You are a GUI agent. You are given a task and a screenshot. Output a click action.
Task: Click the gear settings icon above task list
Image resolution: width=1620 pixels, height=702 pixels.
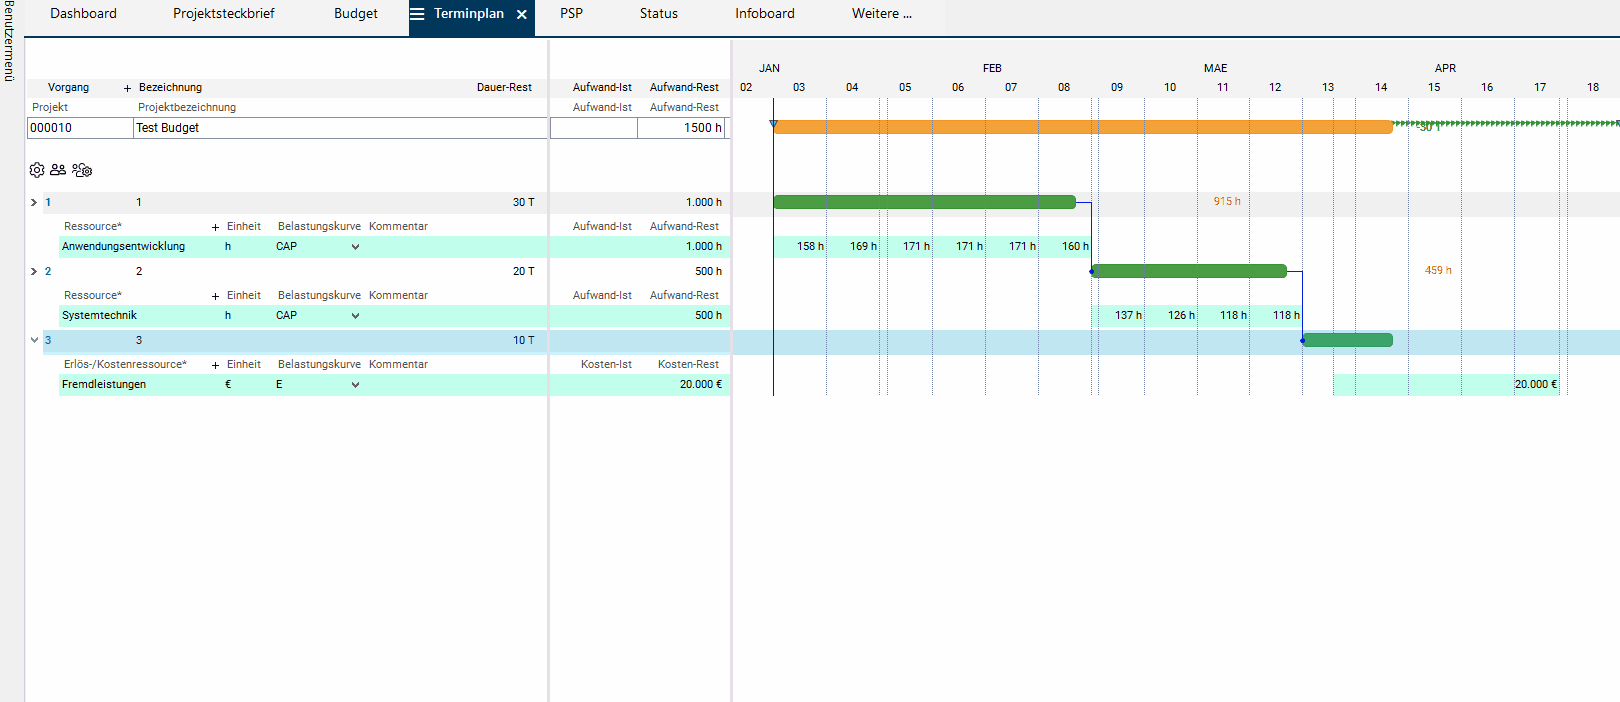pyautogui.click(x=37, y=170)
